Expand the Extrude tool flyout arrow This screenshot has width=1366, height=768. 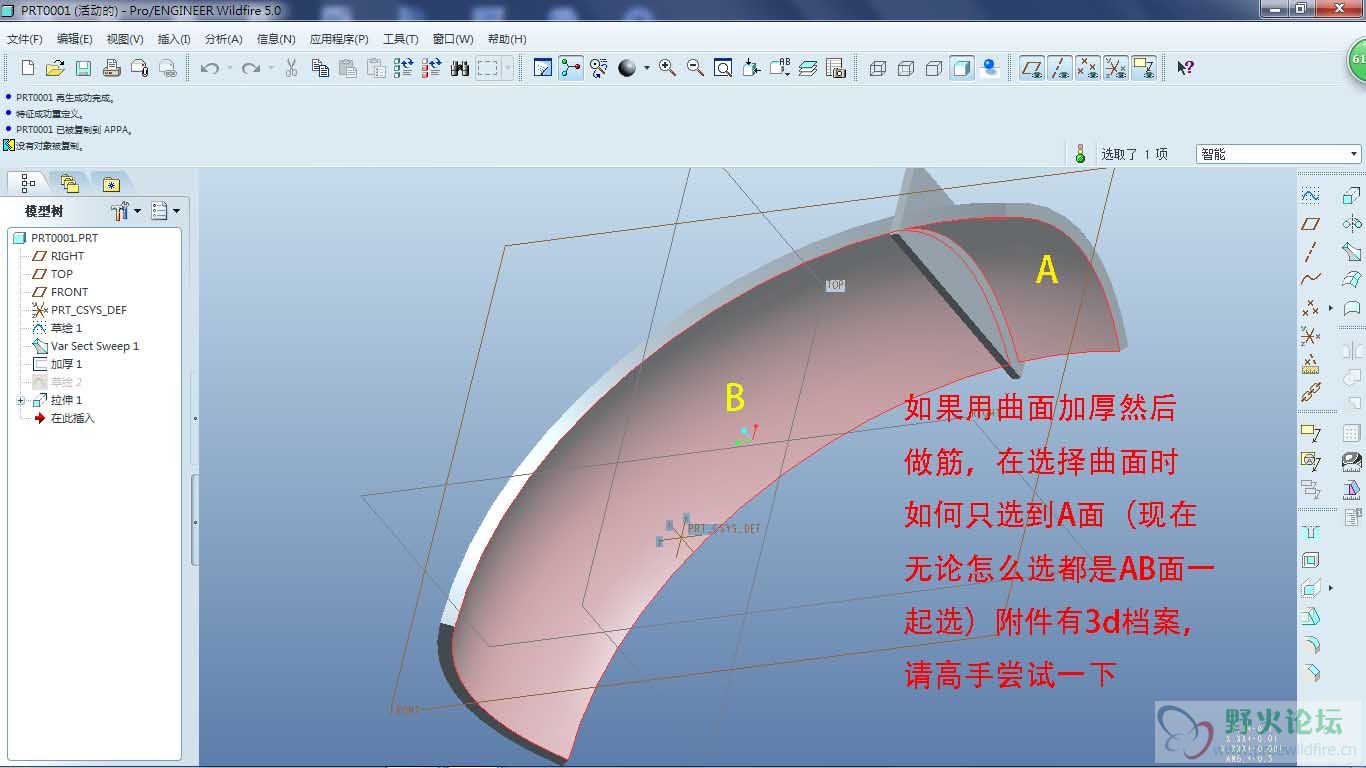pos(1331,588)
